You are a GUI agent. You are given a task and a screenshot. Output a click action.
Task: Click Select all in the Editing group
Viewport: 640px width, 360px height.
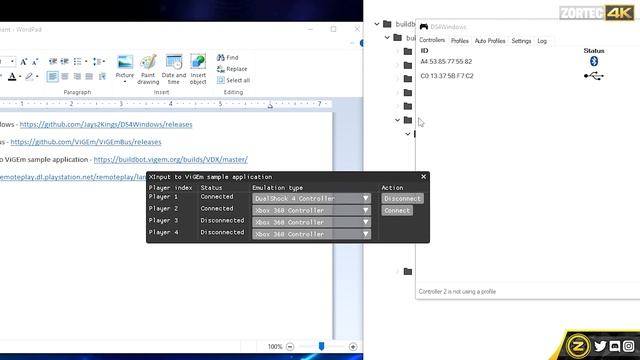[x=233, y=80]
